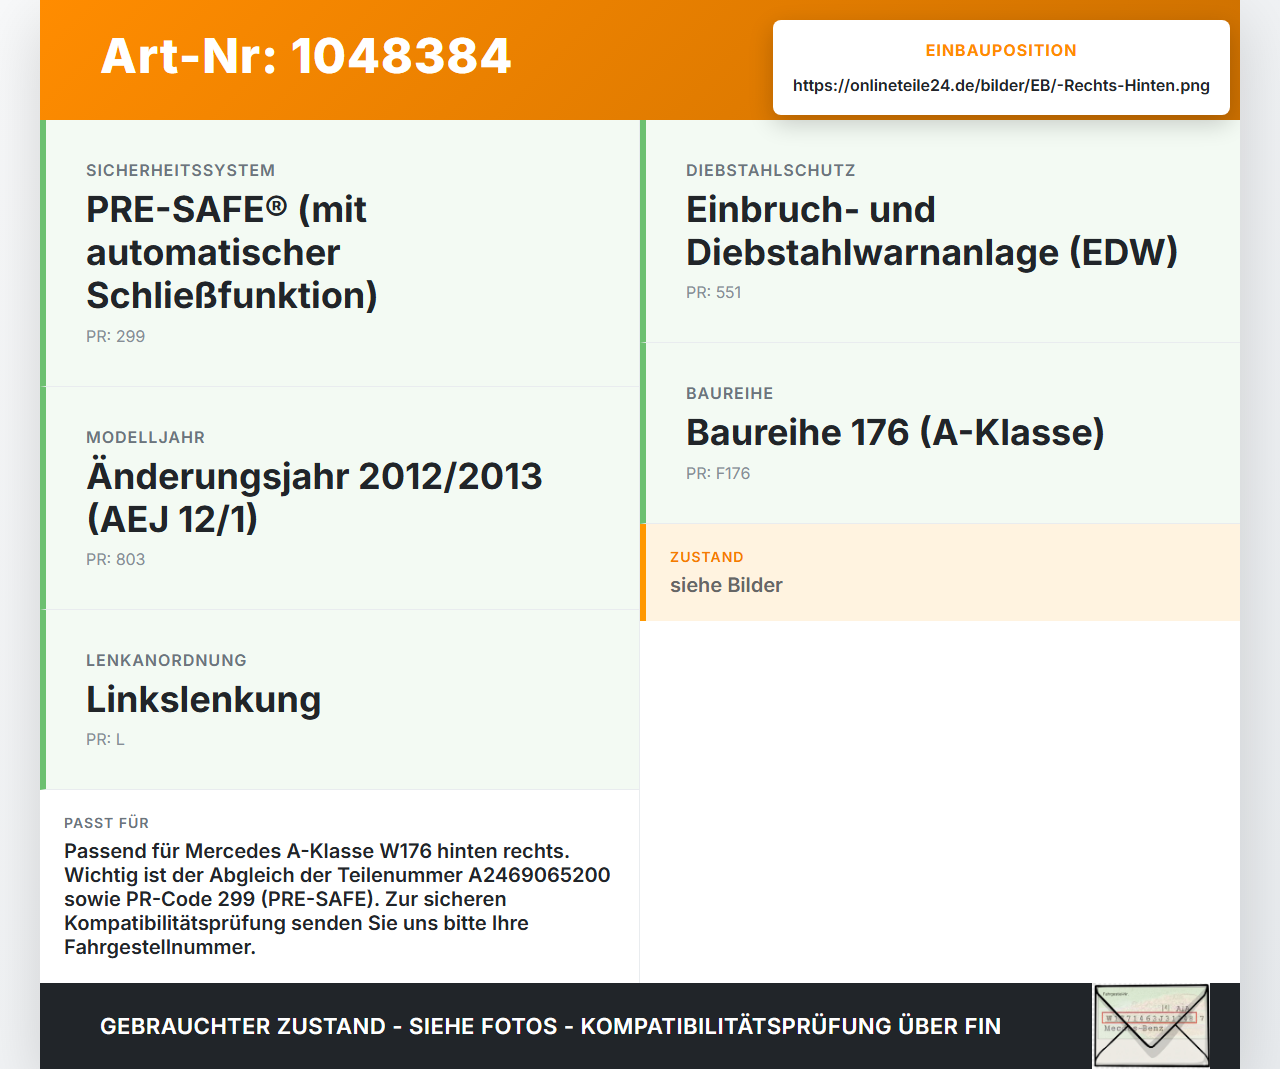The width and height of the screenshot is (1280, 1070).
Task: Click the PR: L code
Action: click(x=105, y=739)
